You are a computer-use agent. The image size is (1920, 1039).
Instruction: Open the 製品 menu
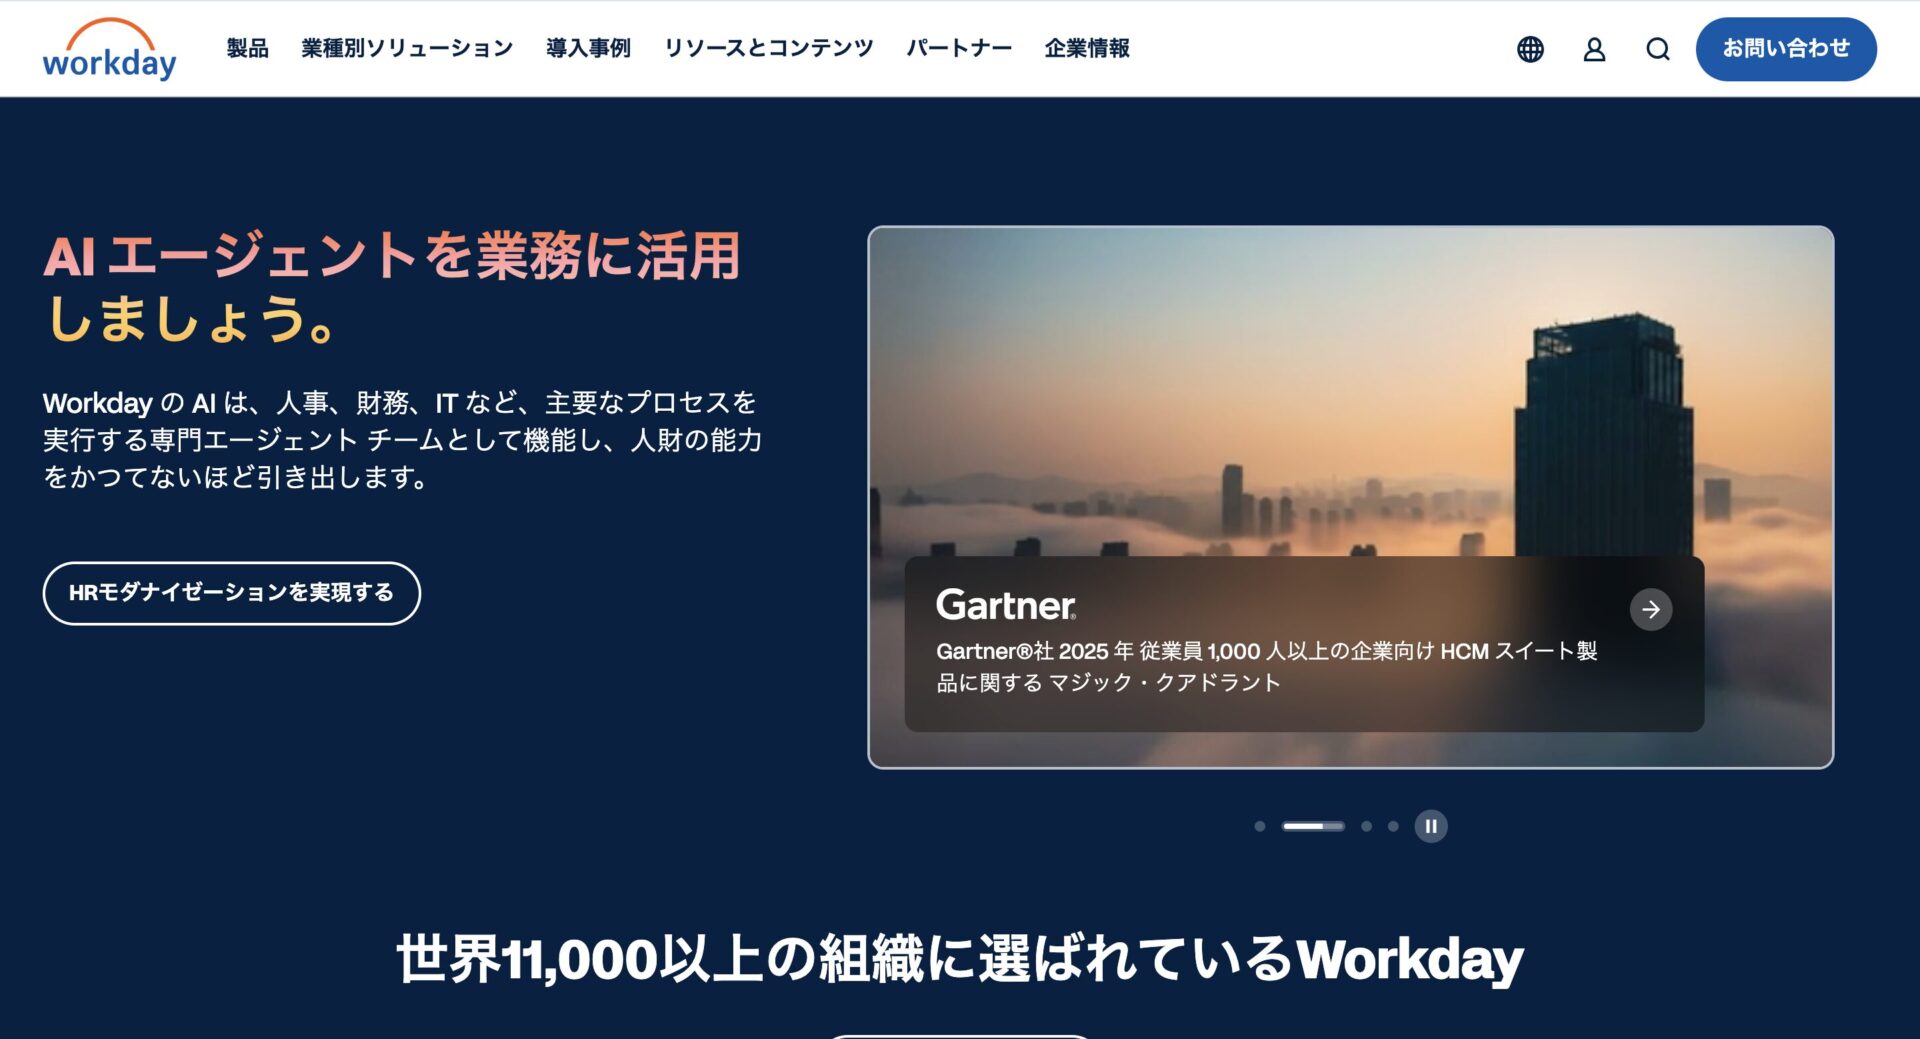point(247,48)
